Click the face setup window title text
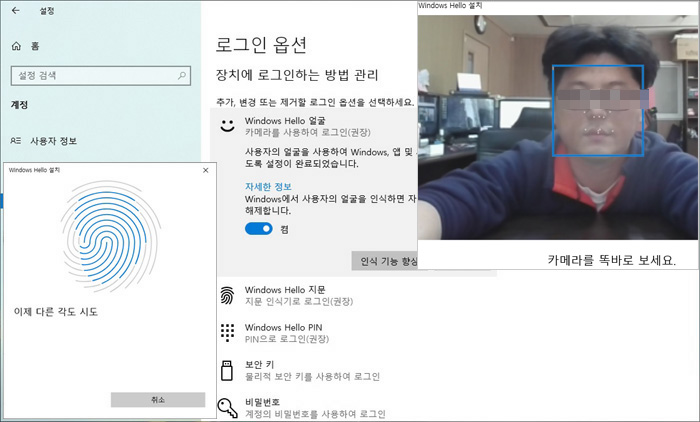700x422 pixels. click(450, 5)
